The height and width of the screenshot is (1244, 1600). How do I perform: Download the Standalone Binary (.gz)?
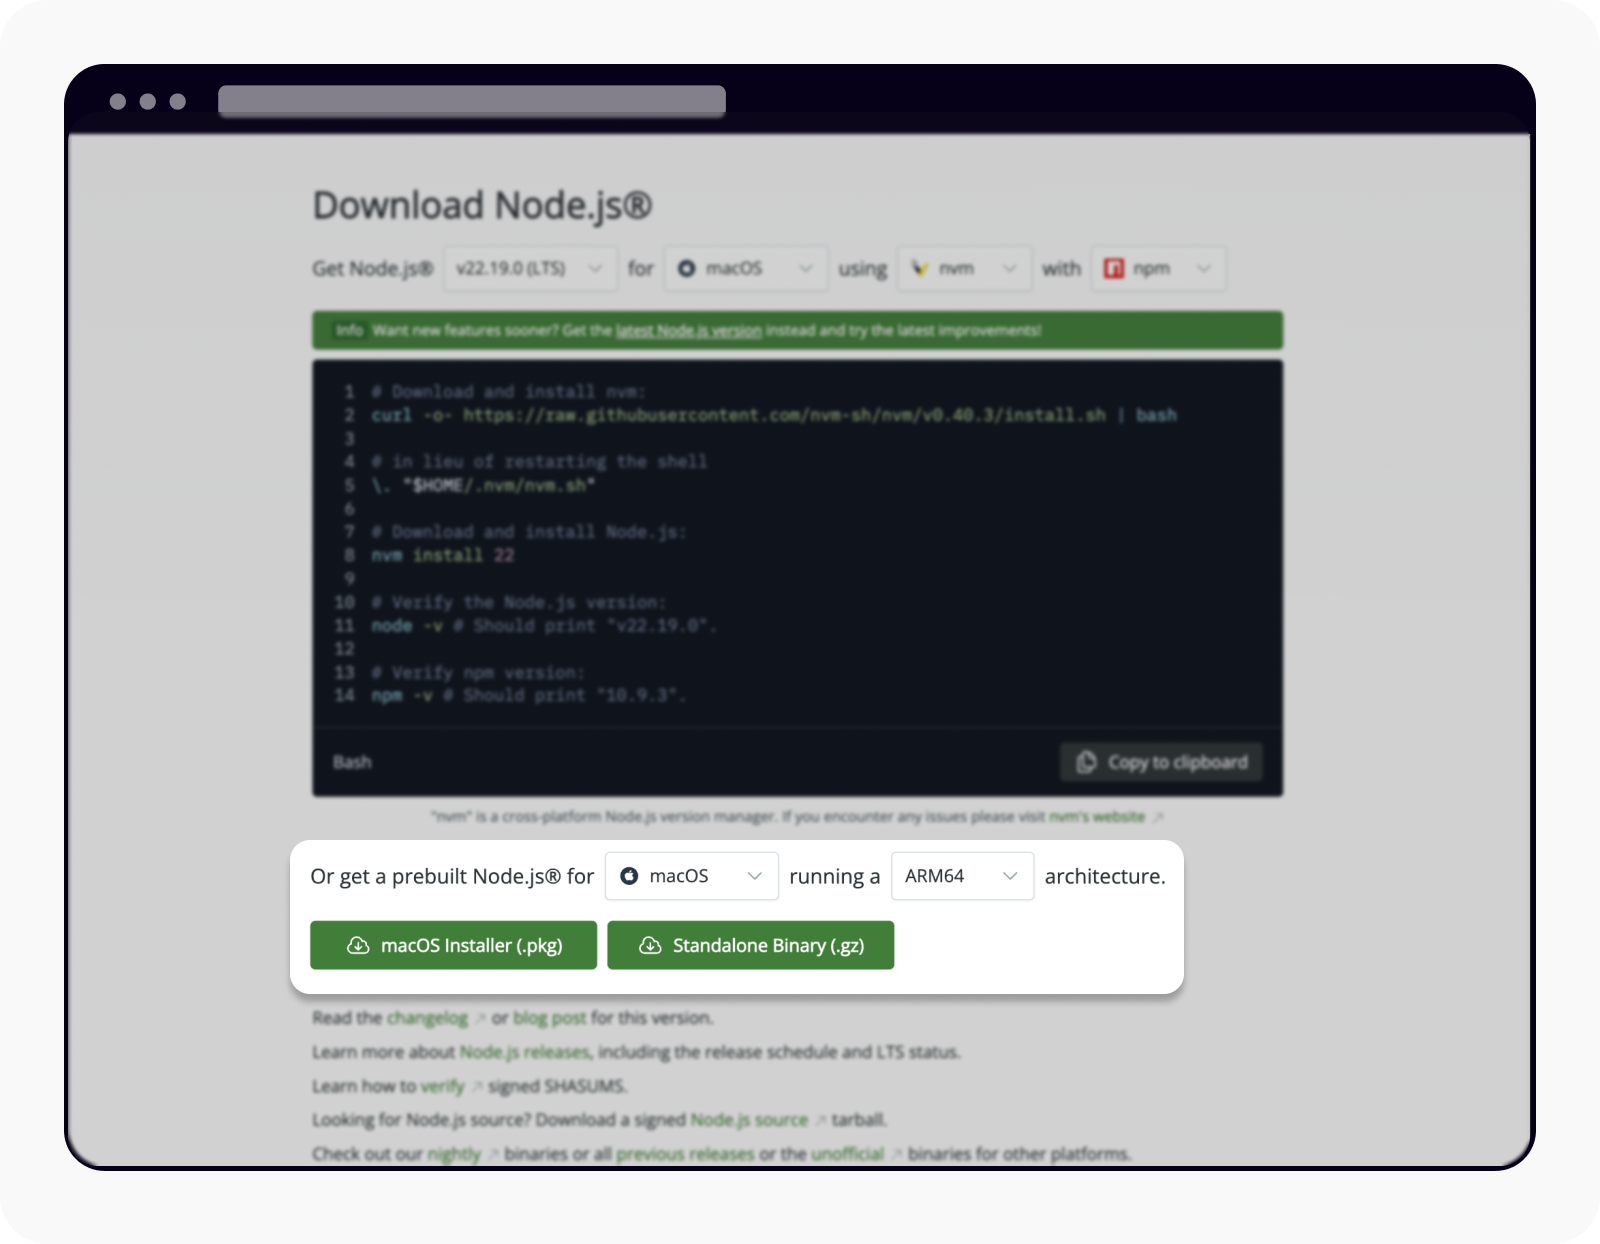750,945
